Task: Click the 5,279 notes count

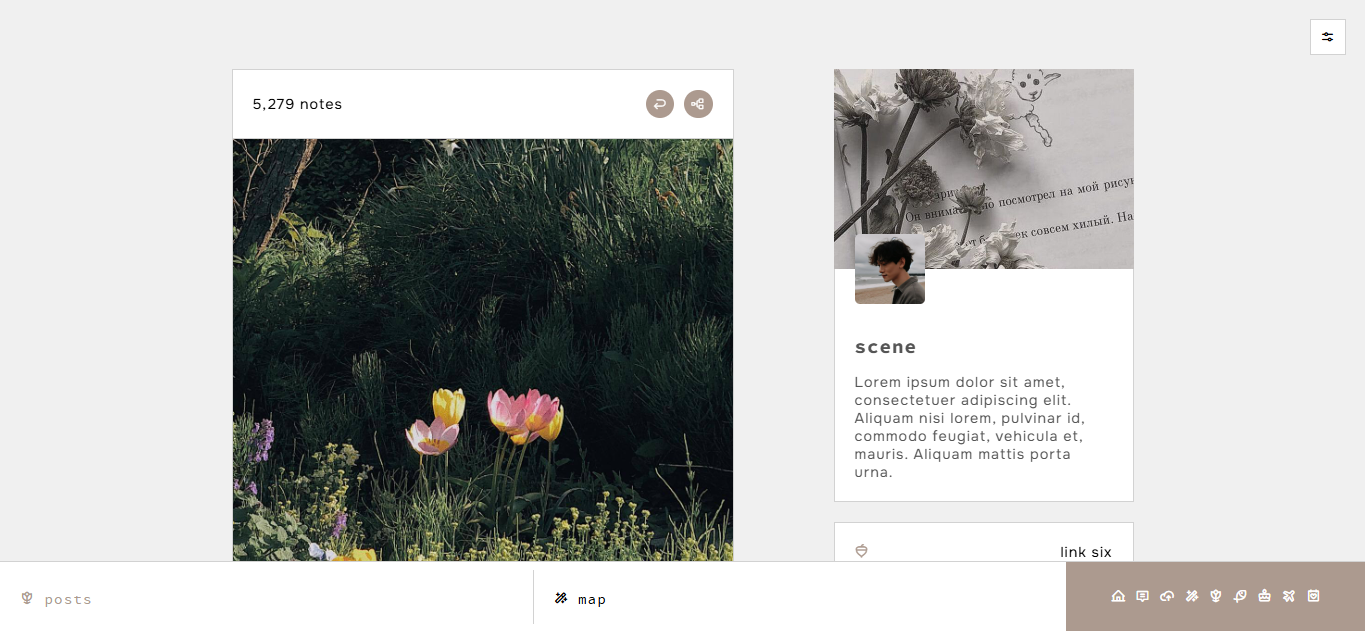Action: (x=297, y=104)
